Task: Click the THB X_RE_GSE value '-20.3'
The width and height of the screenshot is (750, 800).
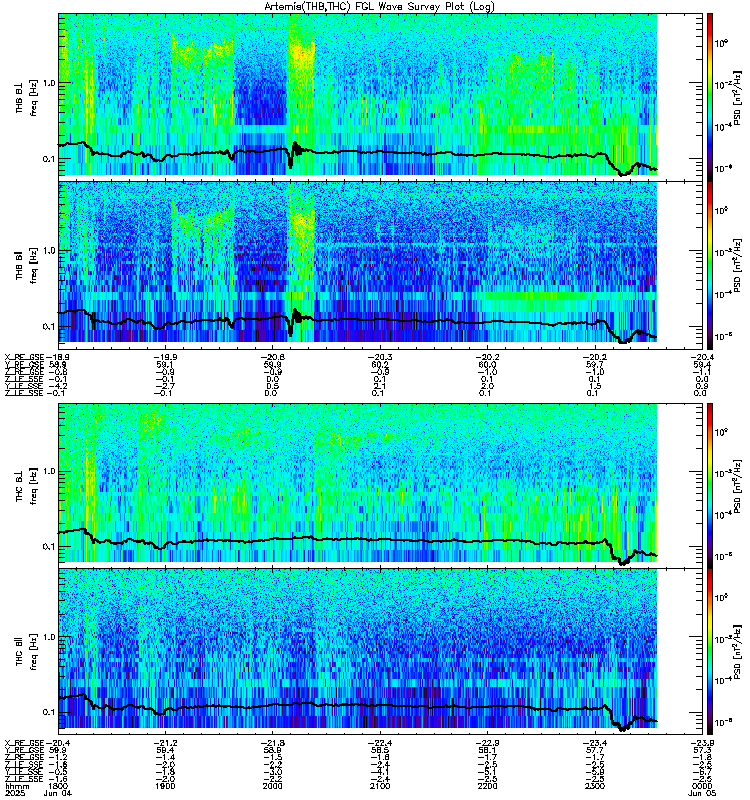Action: click(x=381, y=357)
